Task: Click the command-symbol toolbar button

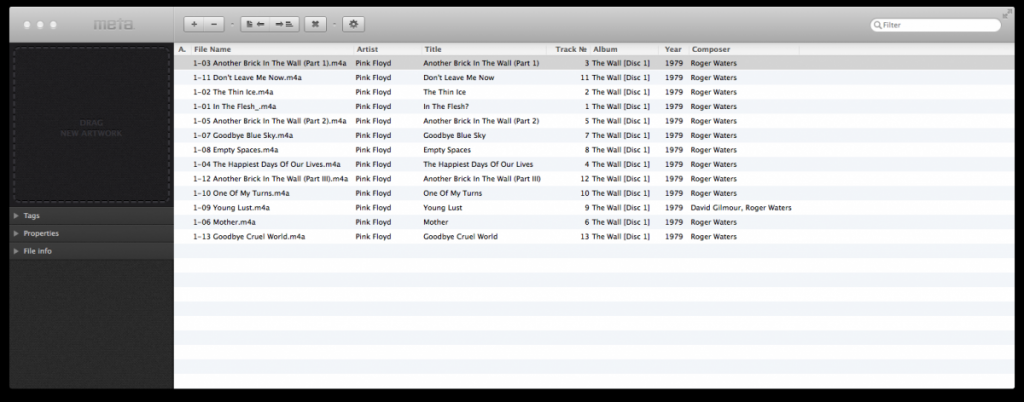Action: click(315, 23)
